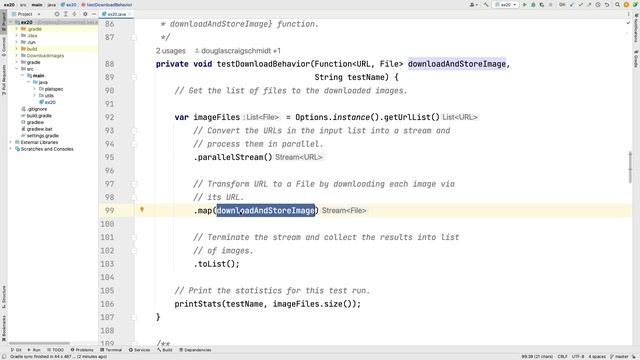The height and width of the screenshot is (360, 640).
Task: Open the Problems tool window tab
Action: click(82, 350)
